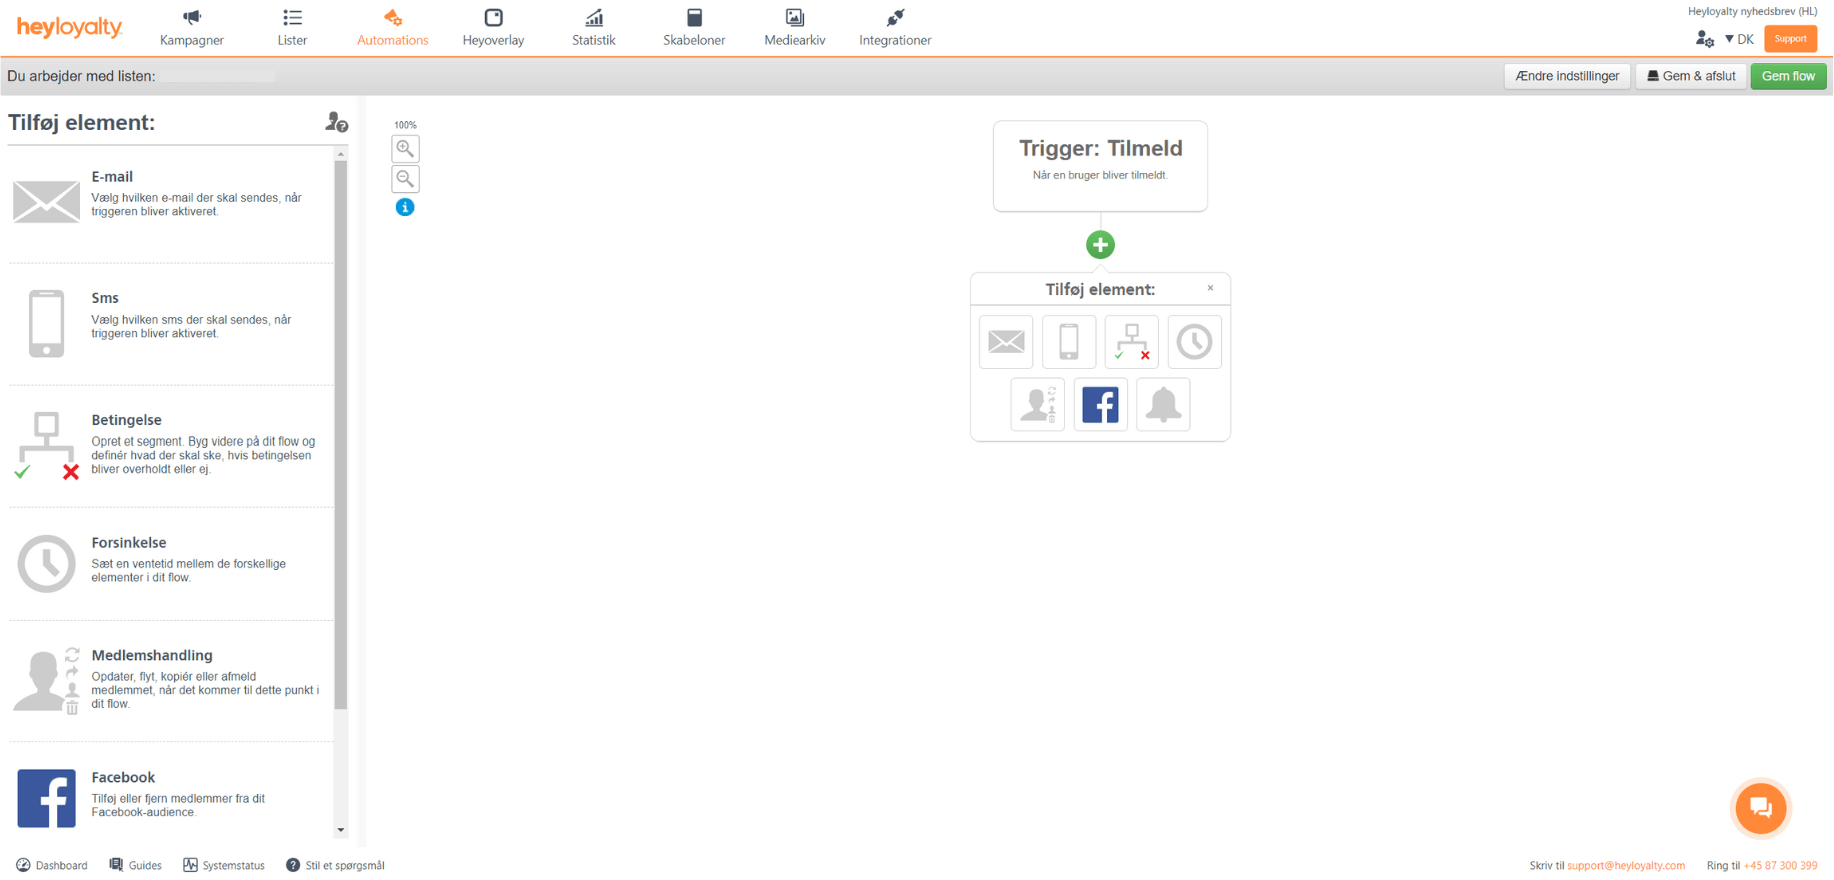1834x880 pixels.
Task: Close the Tilføj element popup
Action: point(1210,288)
